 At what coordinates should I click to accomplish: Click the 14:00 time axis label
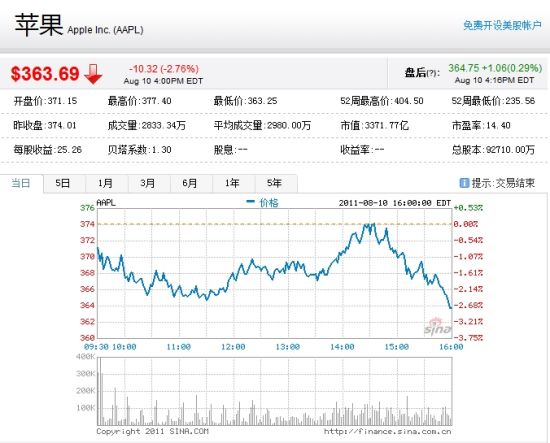342,347
